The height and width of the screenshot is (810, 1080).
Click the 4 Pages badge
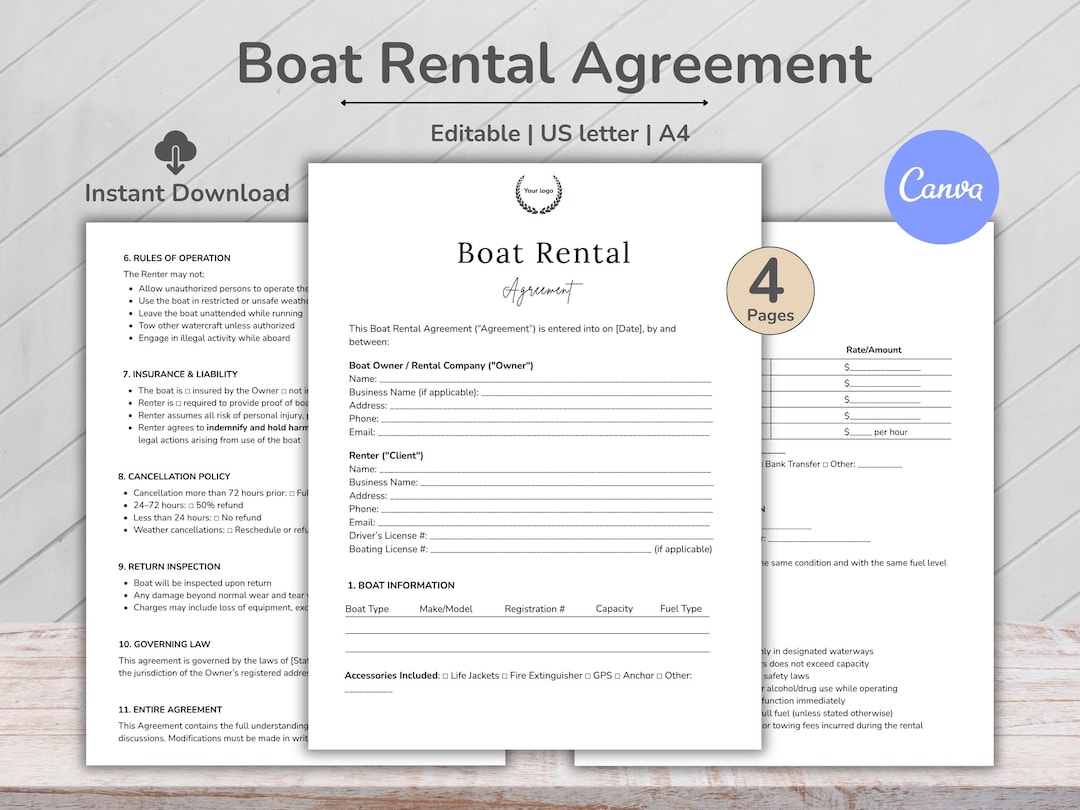pyautogui.click(x=770, y=291)
